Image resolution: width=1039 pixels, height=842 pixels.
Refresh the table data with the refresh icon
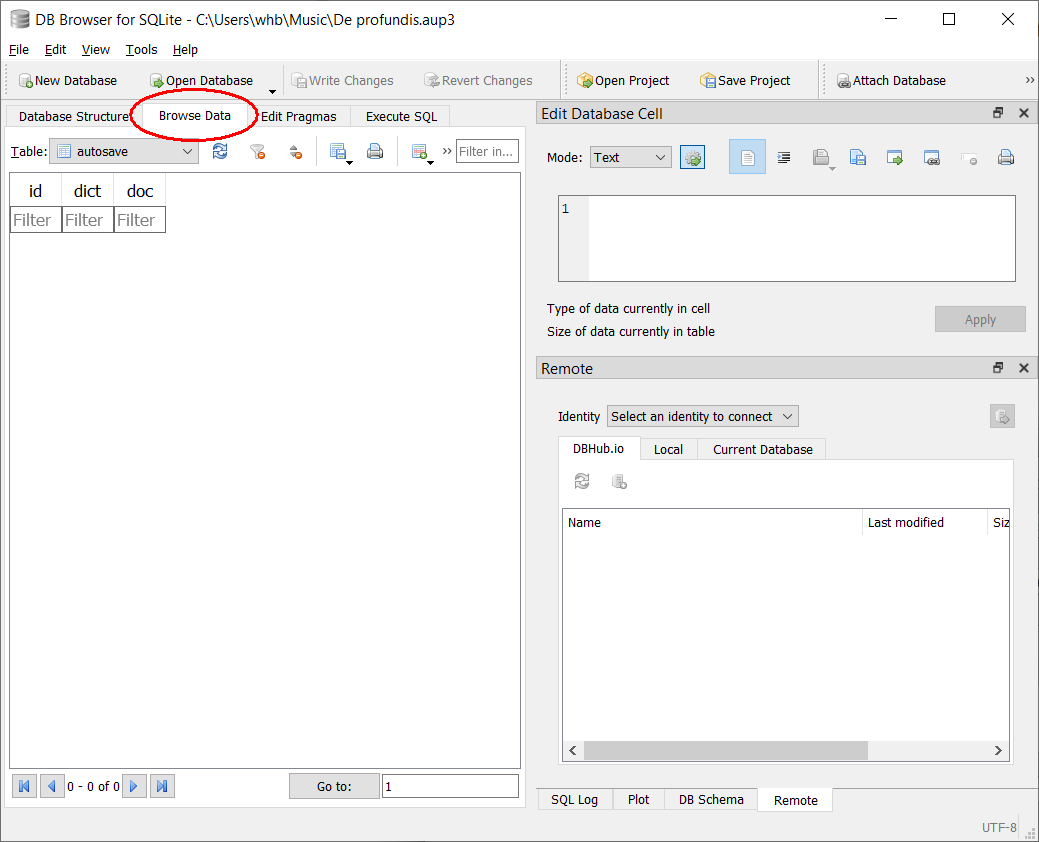[x=220, y=152]
